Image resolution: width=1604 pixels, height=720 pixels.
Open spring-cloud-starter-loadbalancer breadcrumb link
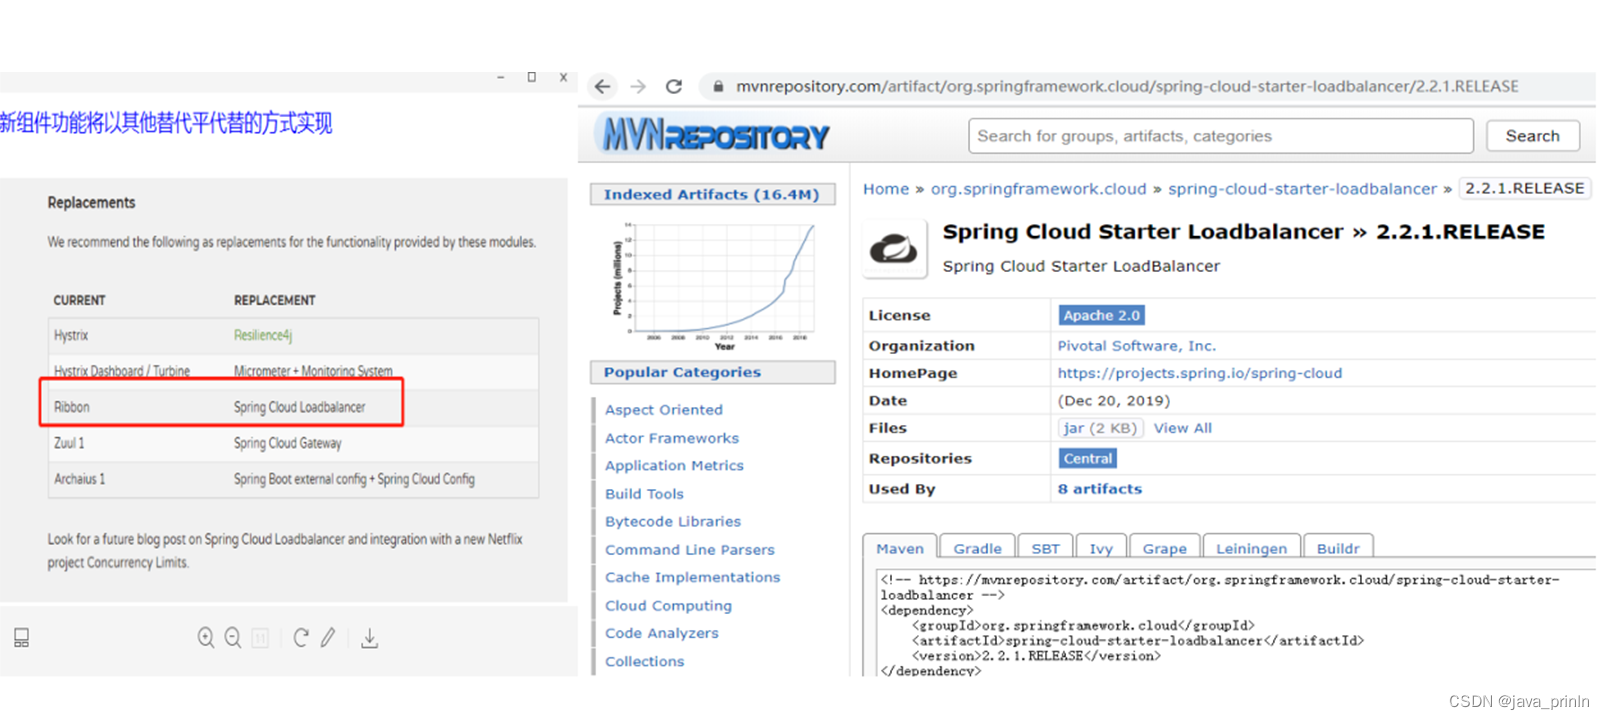[1302, 189]
